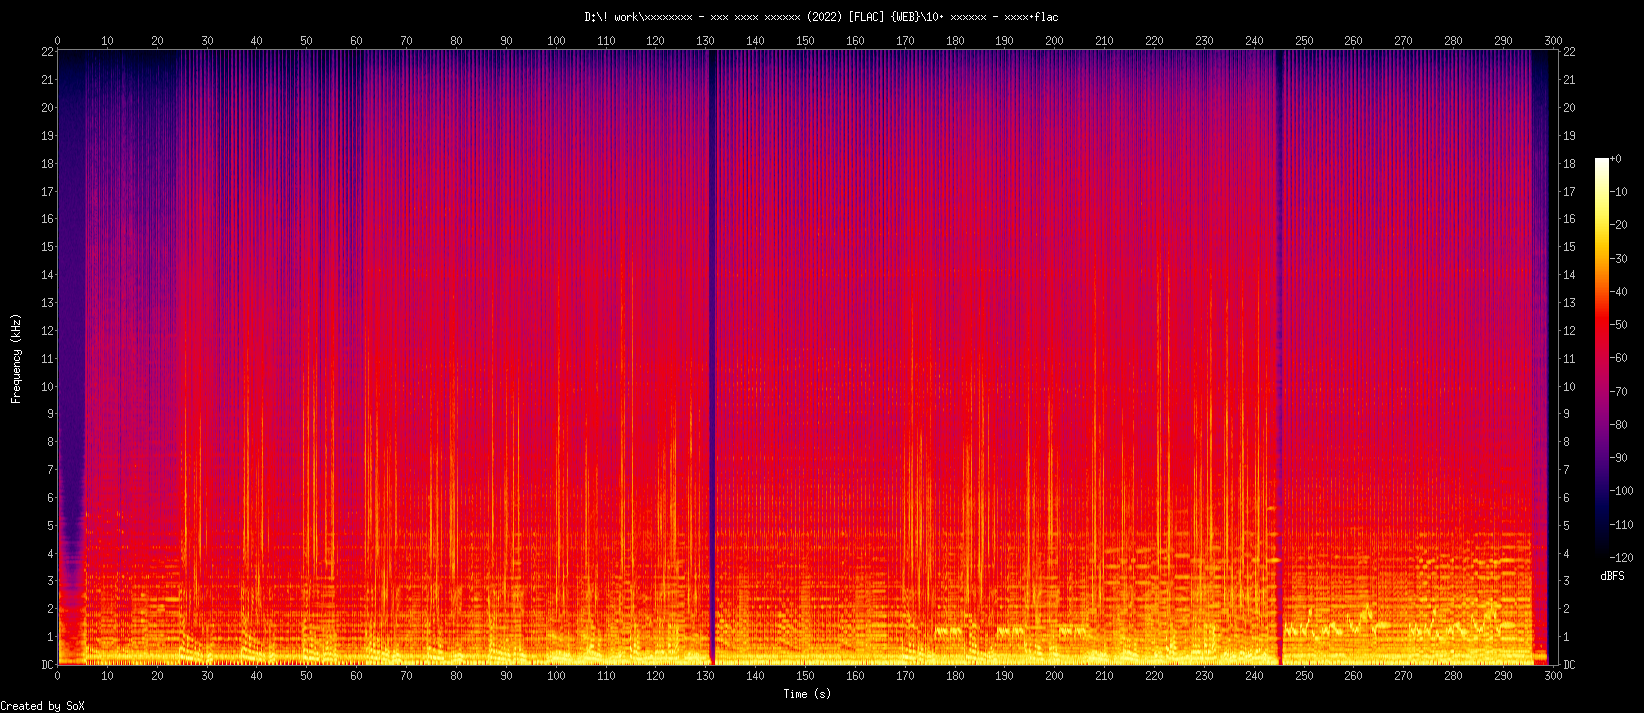Click the -120 mark on the dBFS scale
The image size is (1644, 713).
(x=1622, y=558)
